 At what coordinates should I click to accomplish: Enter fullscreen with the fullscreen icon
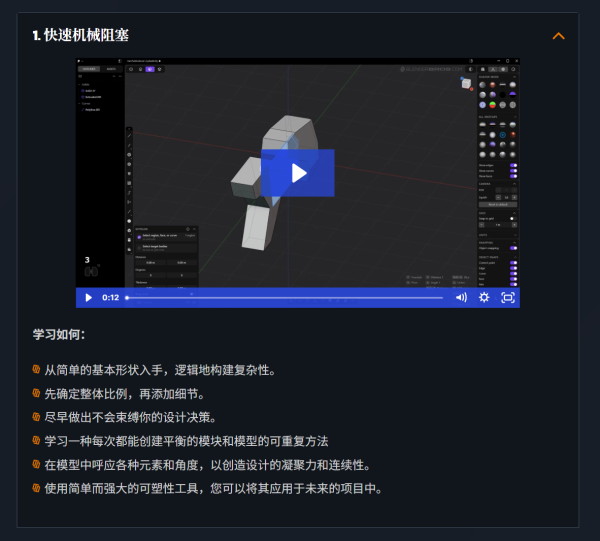(x=508, y=298)
